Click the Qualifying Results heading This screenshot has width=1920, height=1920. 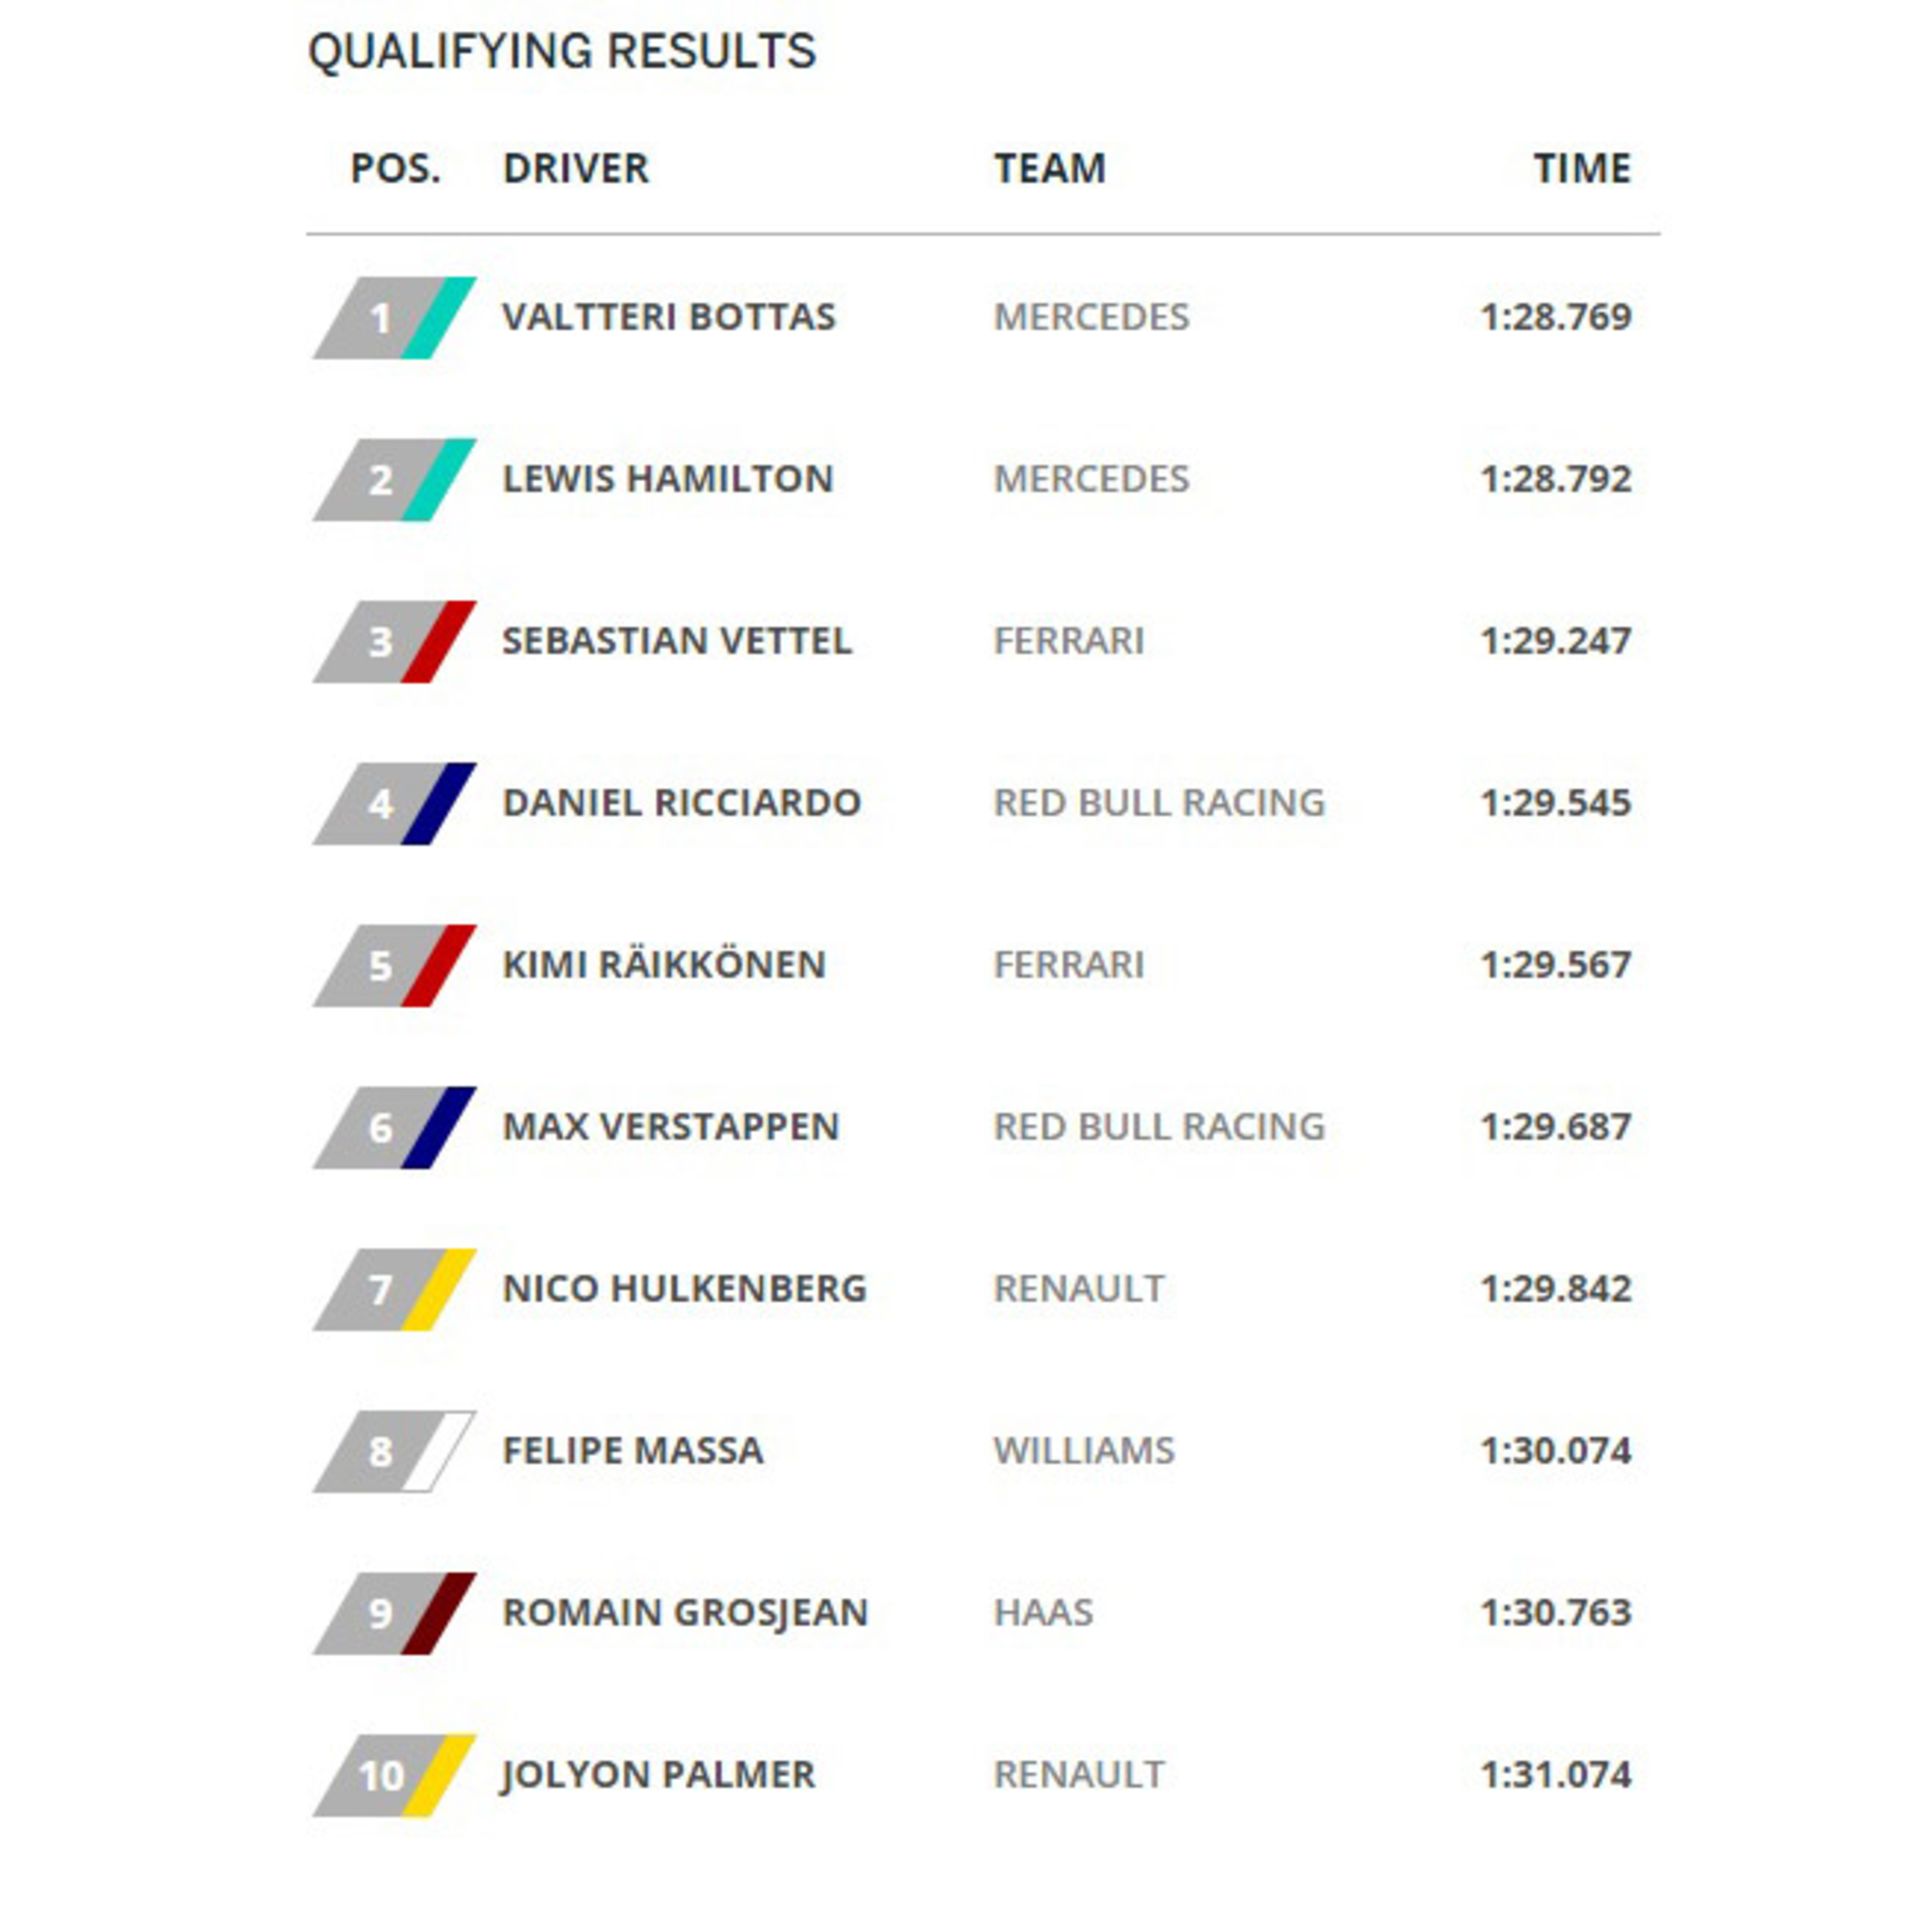[x=562, y=51]
